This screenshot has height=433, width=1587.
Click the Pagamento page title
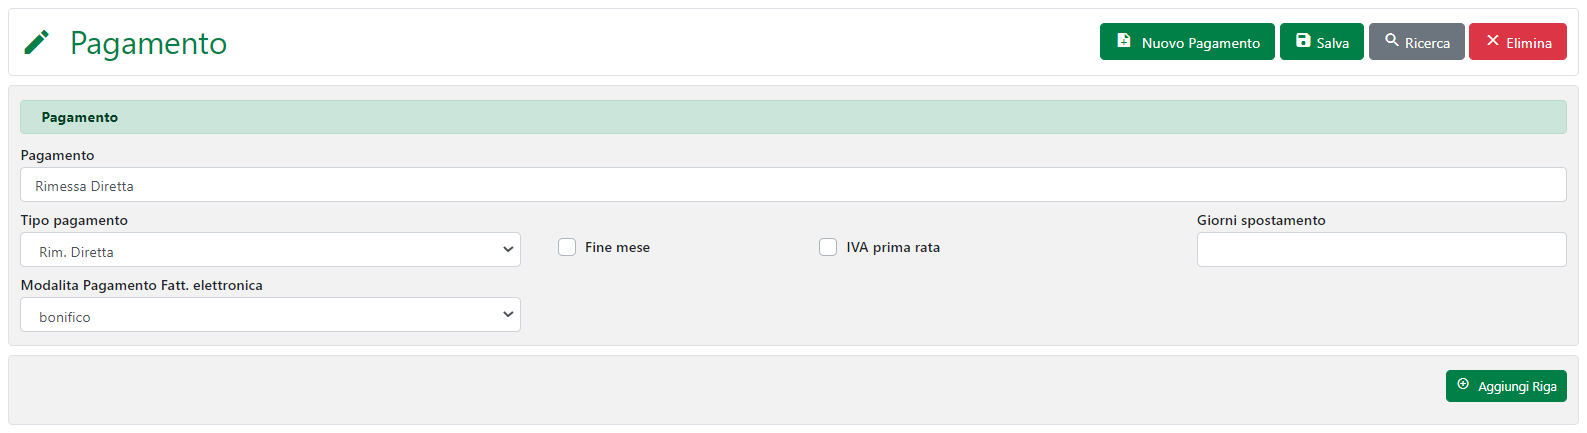coord(148,43)
